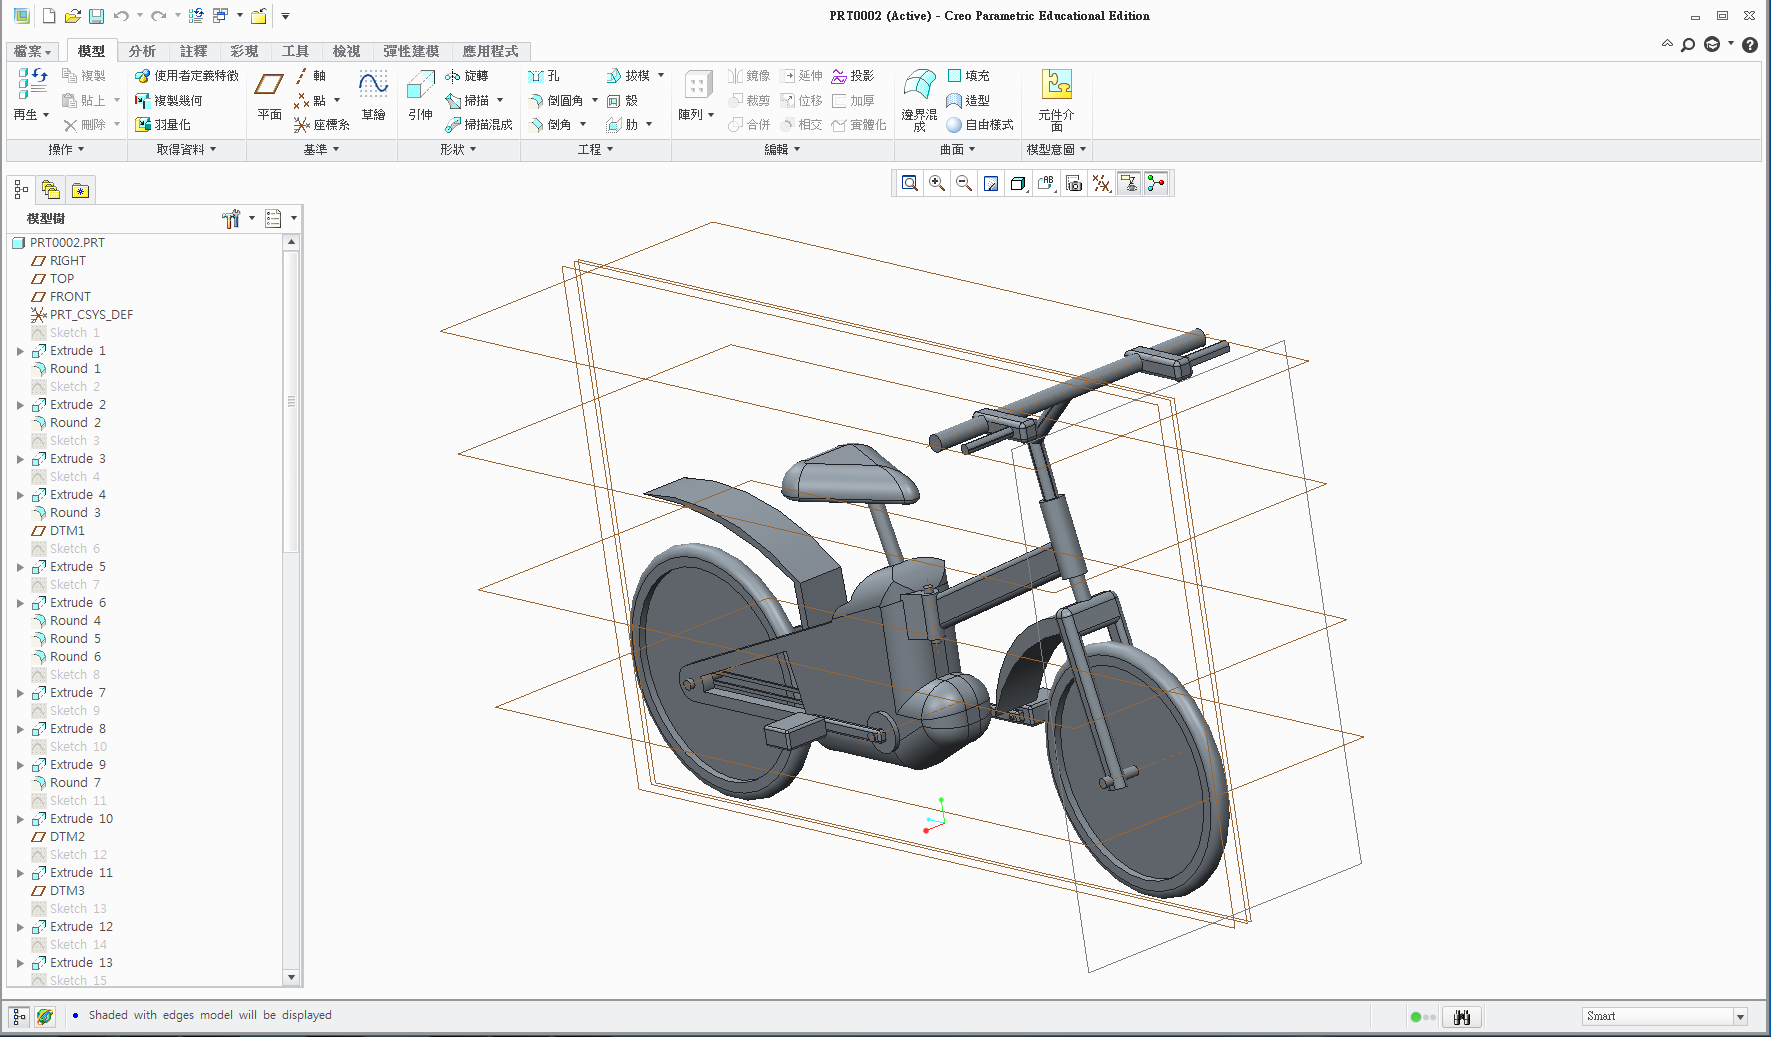Switch to the 檢視 (View) tab

tap(346, 51)
